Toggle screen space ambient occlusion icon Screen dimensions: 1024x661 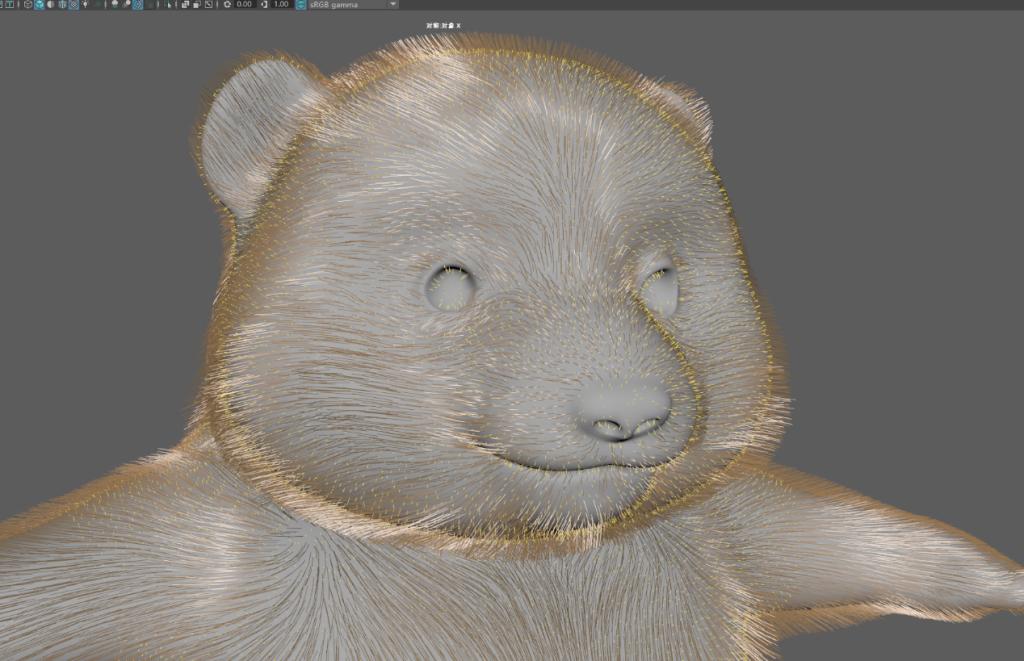coord(114,5)
